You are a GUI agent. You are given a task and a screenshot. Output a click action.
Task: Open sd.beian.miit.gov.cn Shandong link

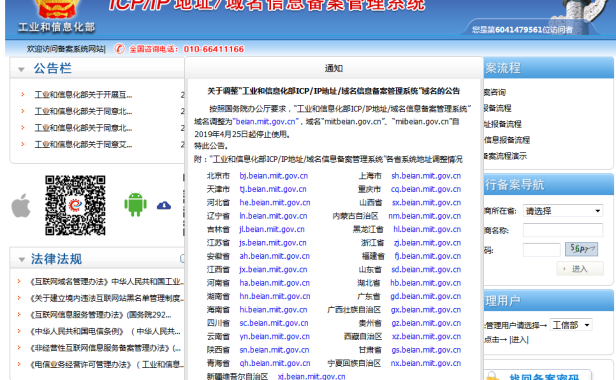point(426,270)
